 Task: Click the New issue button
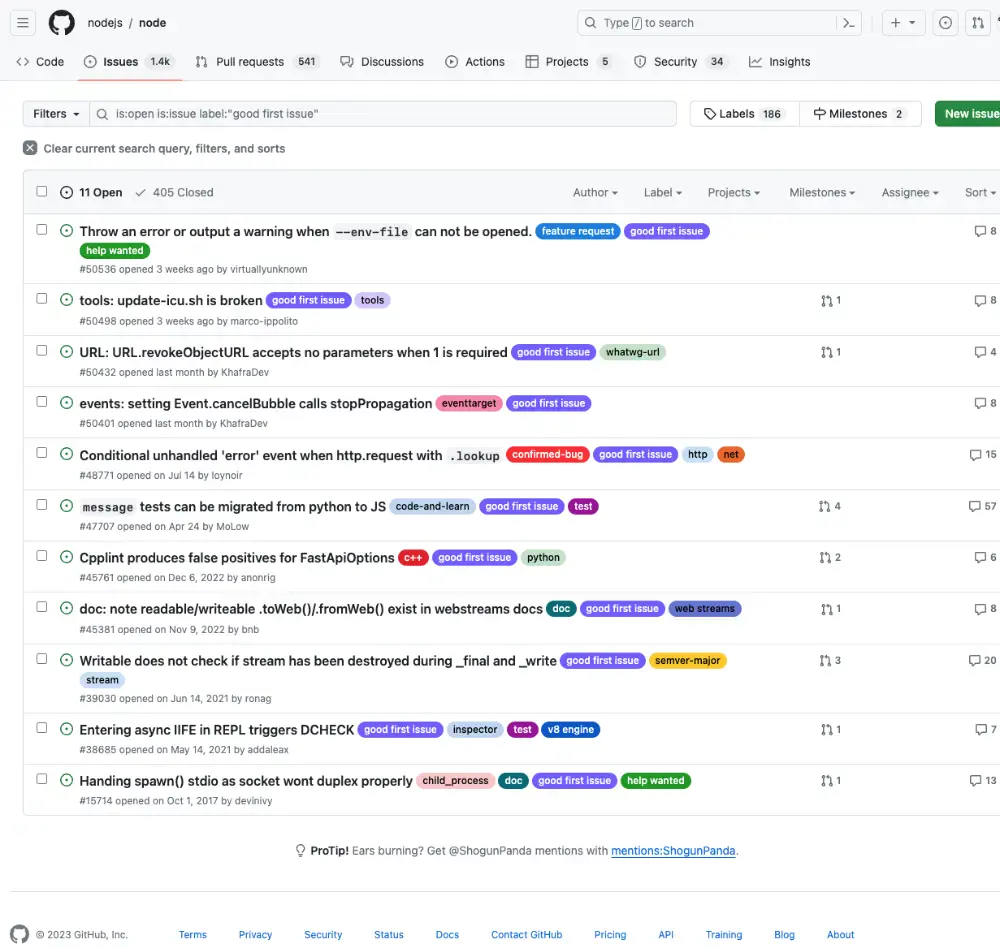(968, 114)
